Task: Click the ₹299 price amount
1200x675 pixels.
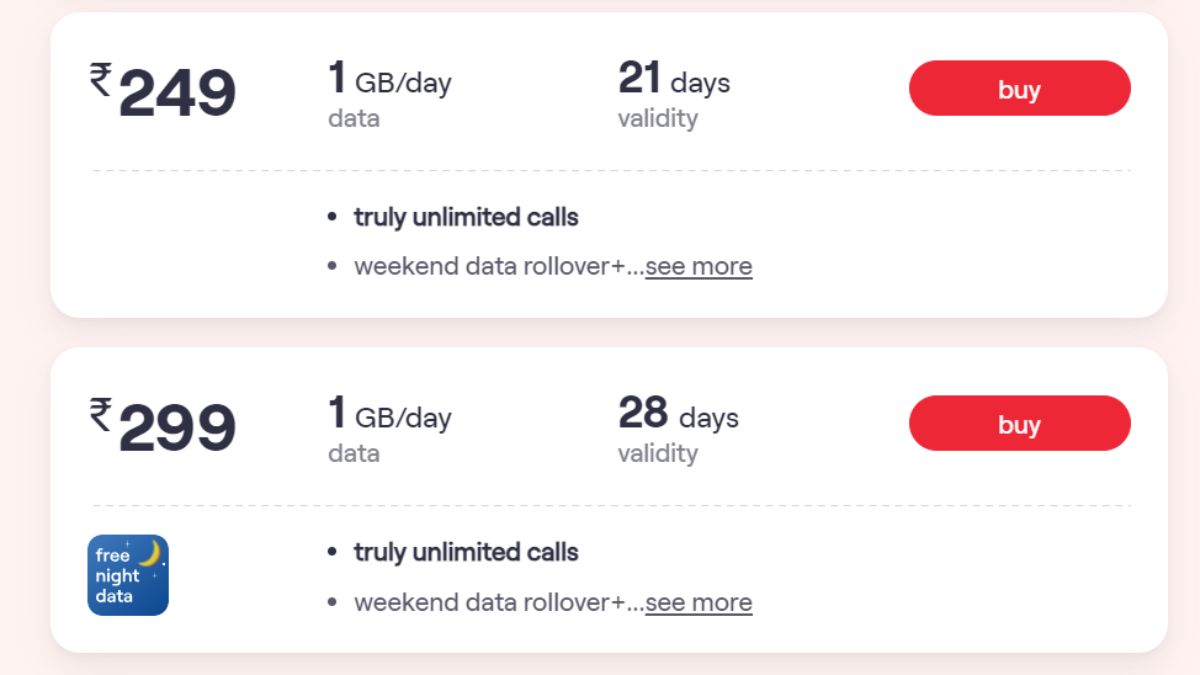Action: 177,429
